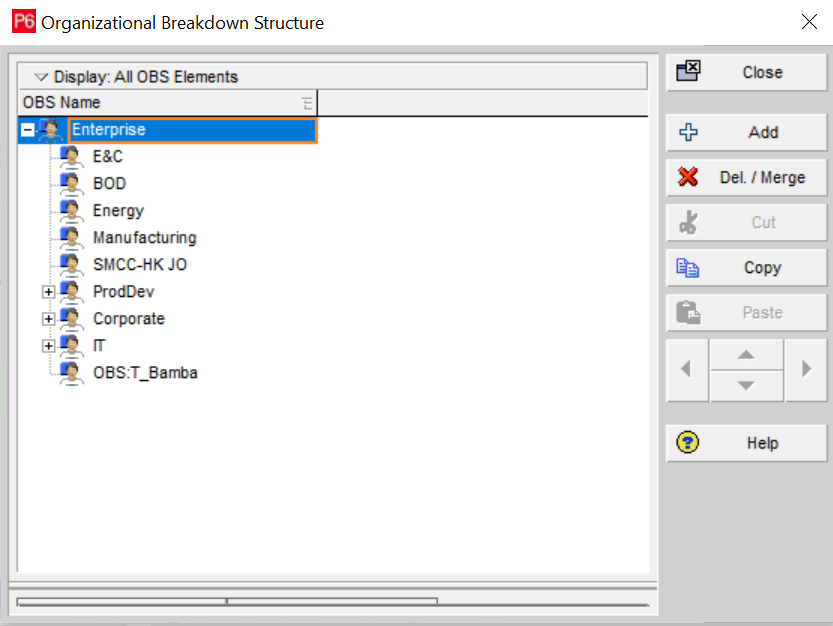The height and width of the screenshot is (626, 833).
Task: Expand the IT node
Action: tap(48, 346)
